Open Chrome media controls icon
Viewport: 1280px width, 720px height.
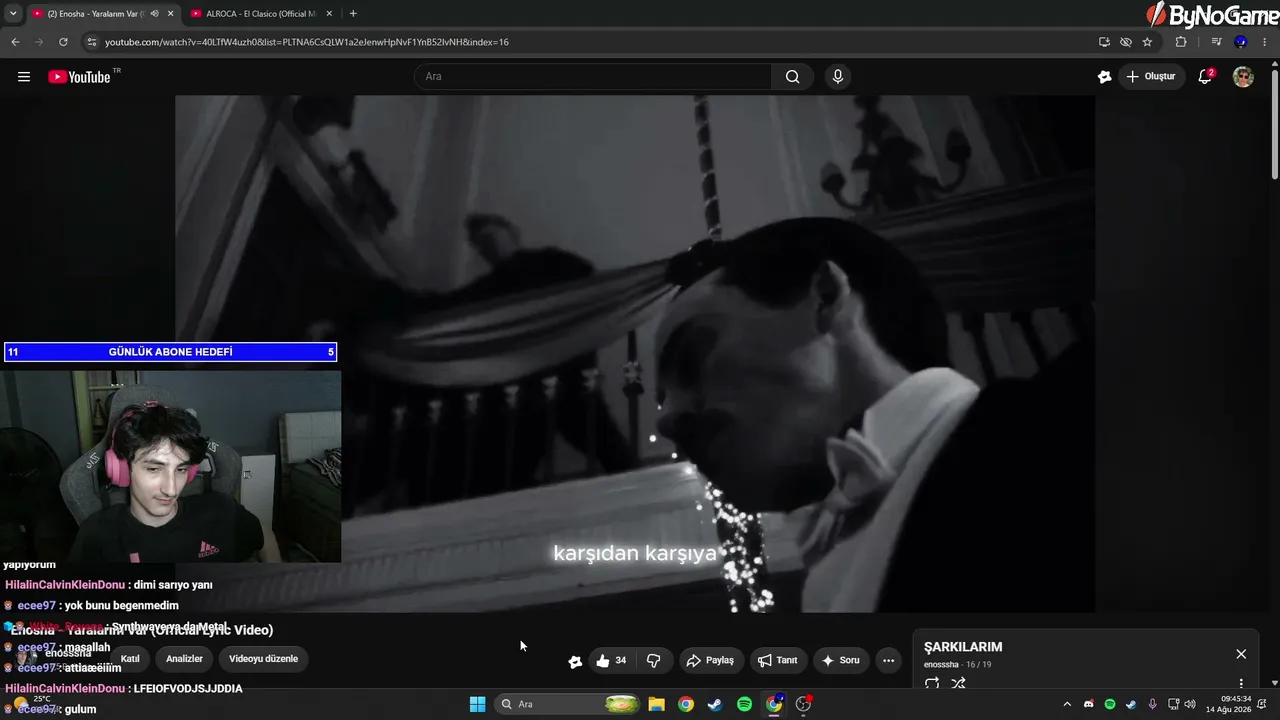(x=1216, y=42)
